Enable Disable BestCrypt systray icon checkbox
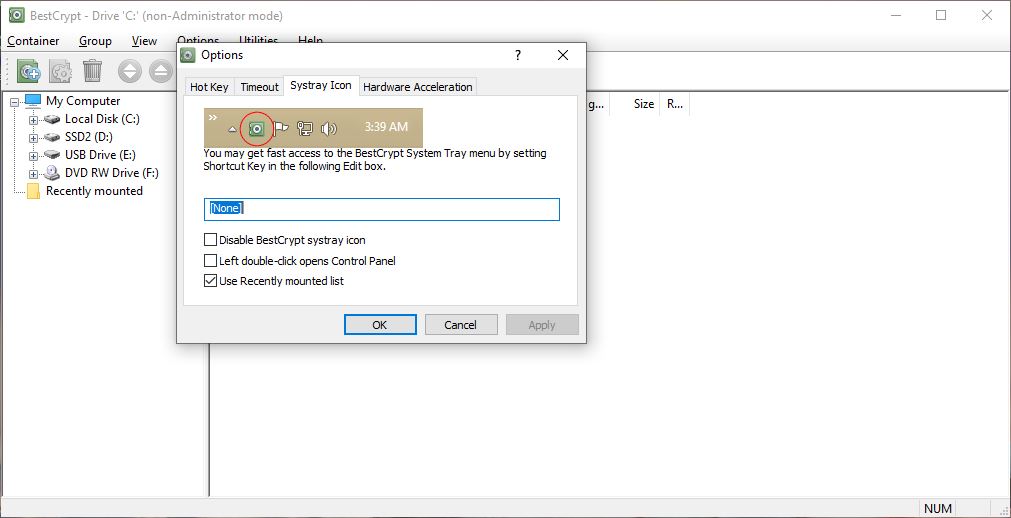Image resolution: width=1011 pixels, height=518 pixels. (211, 240)
